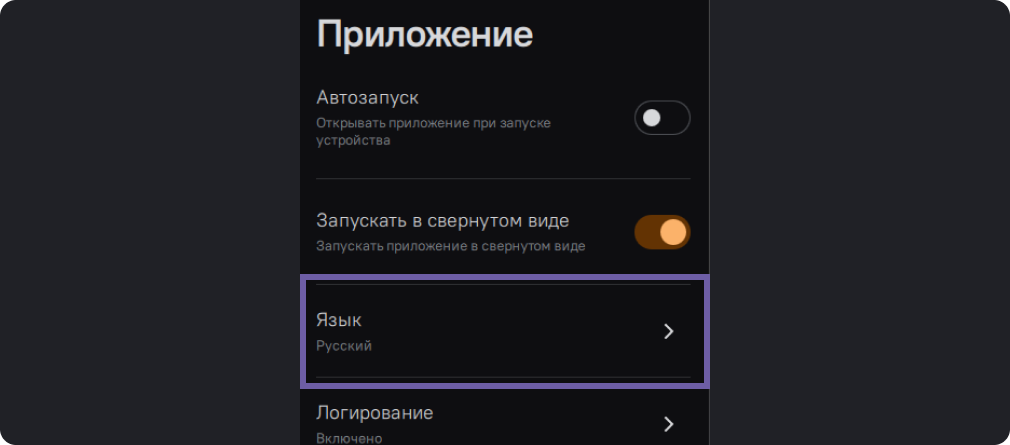Click the Автозапуск setting title
Image resolution: width=1010 pixels, height=445 pixels.
[367, 98]
